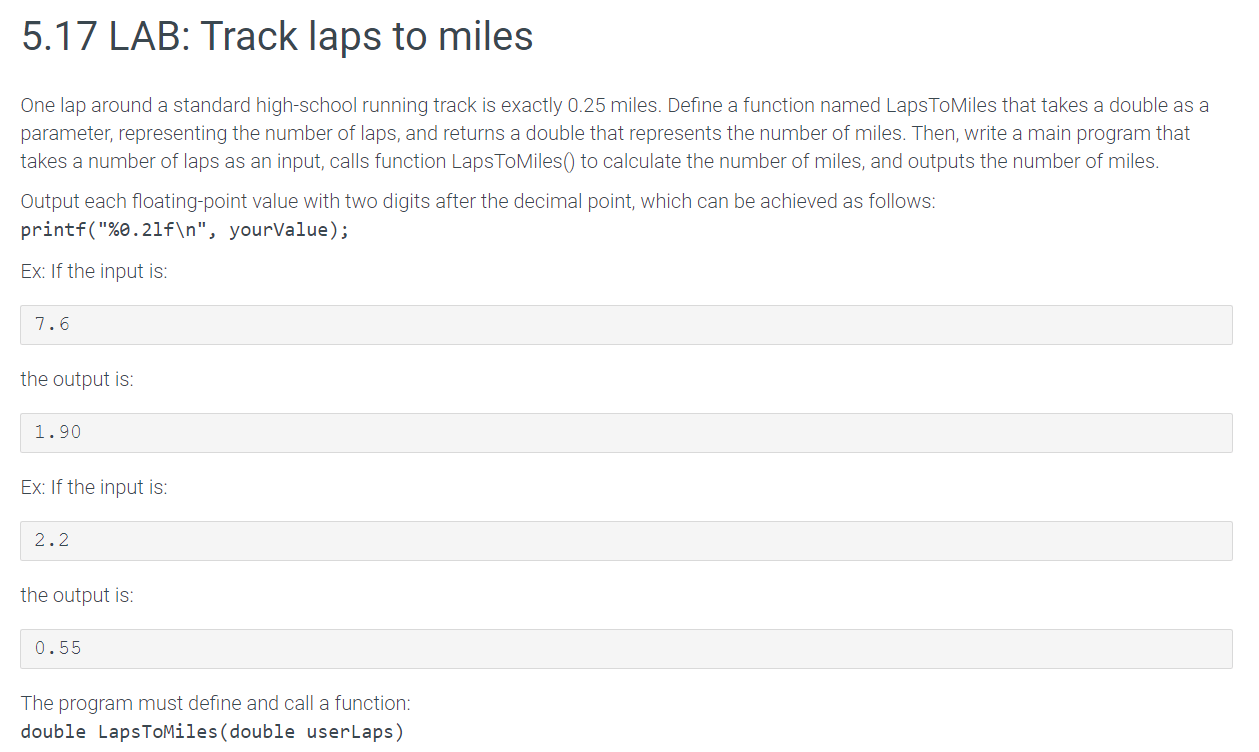
Task: Click the printf code line
Action: [185, 230]
